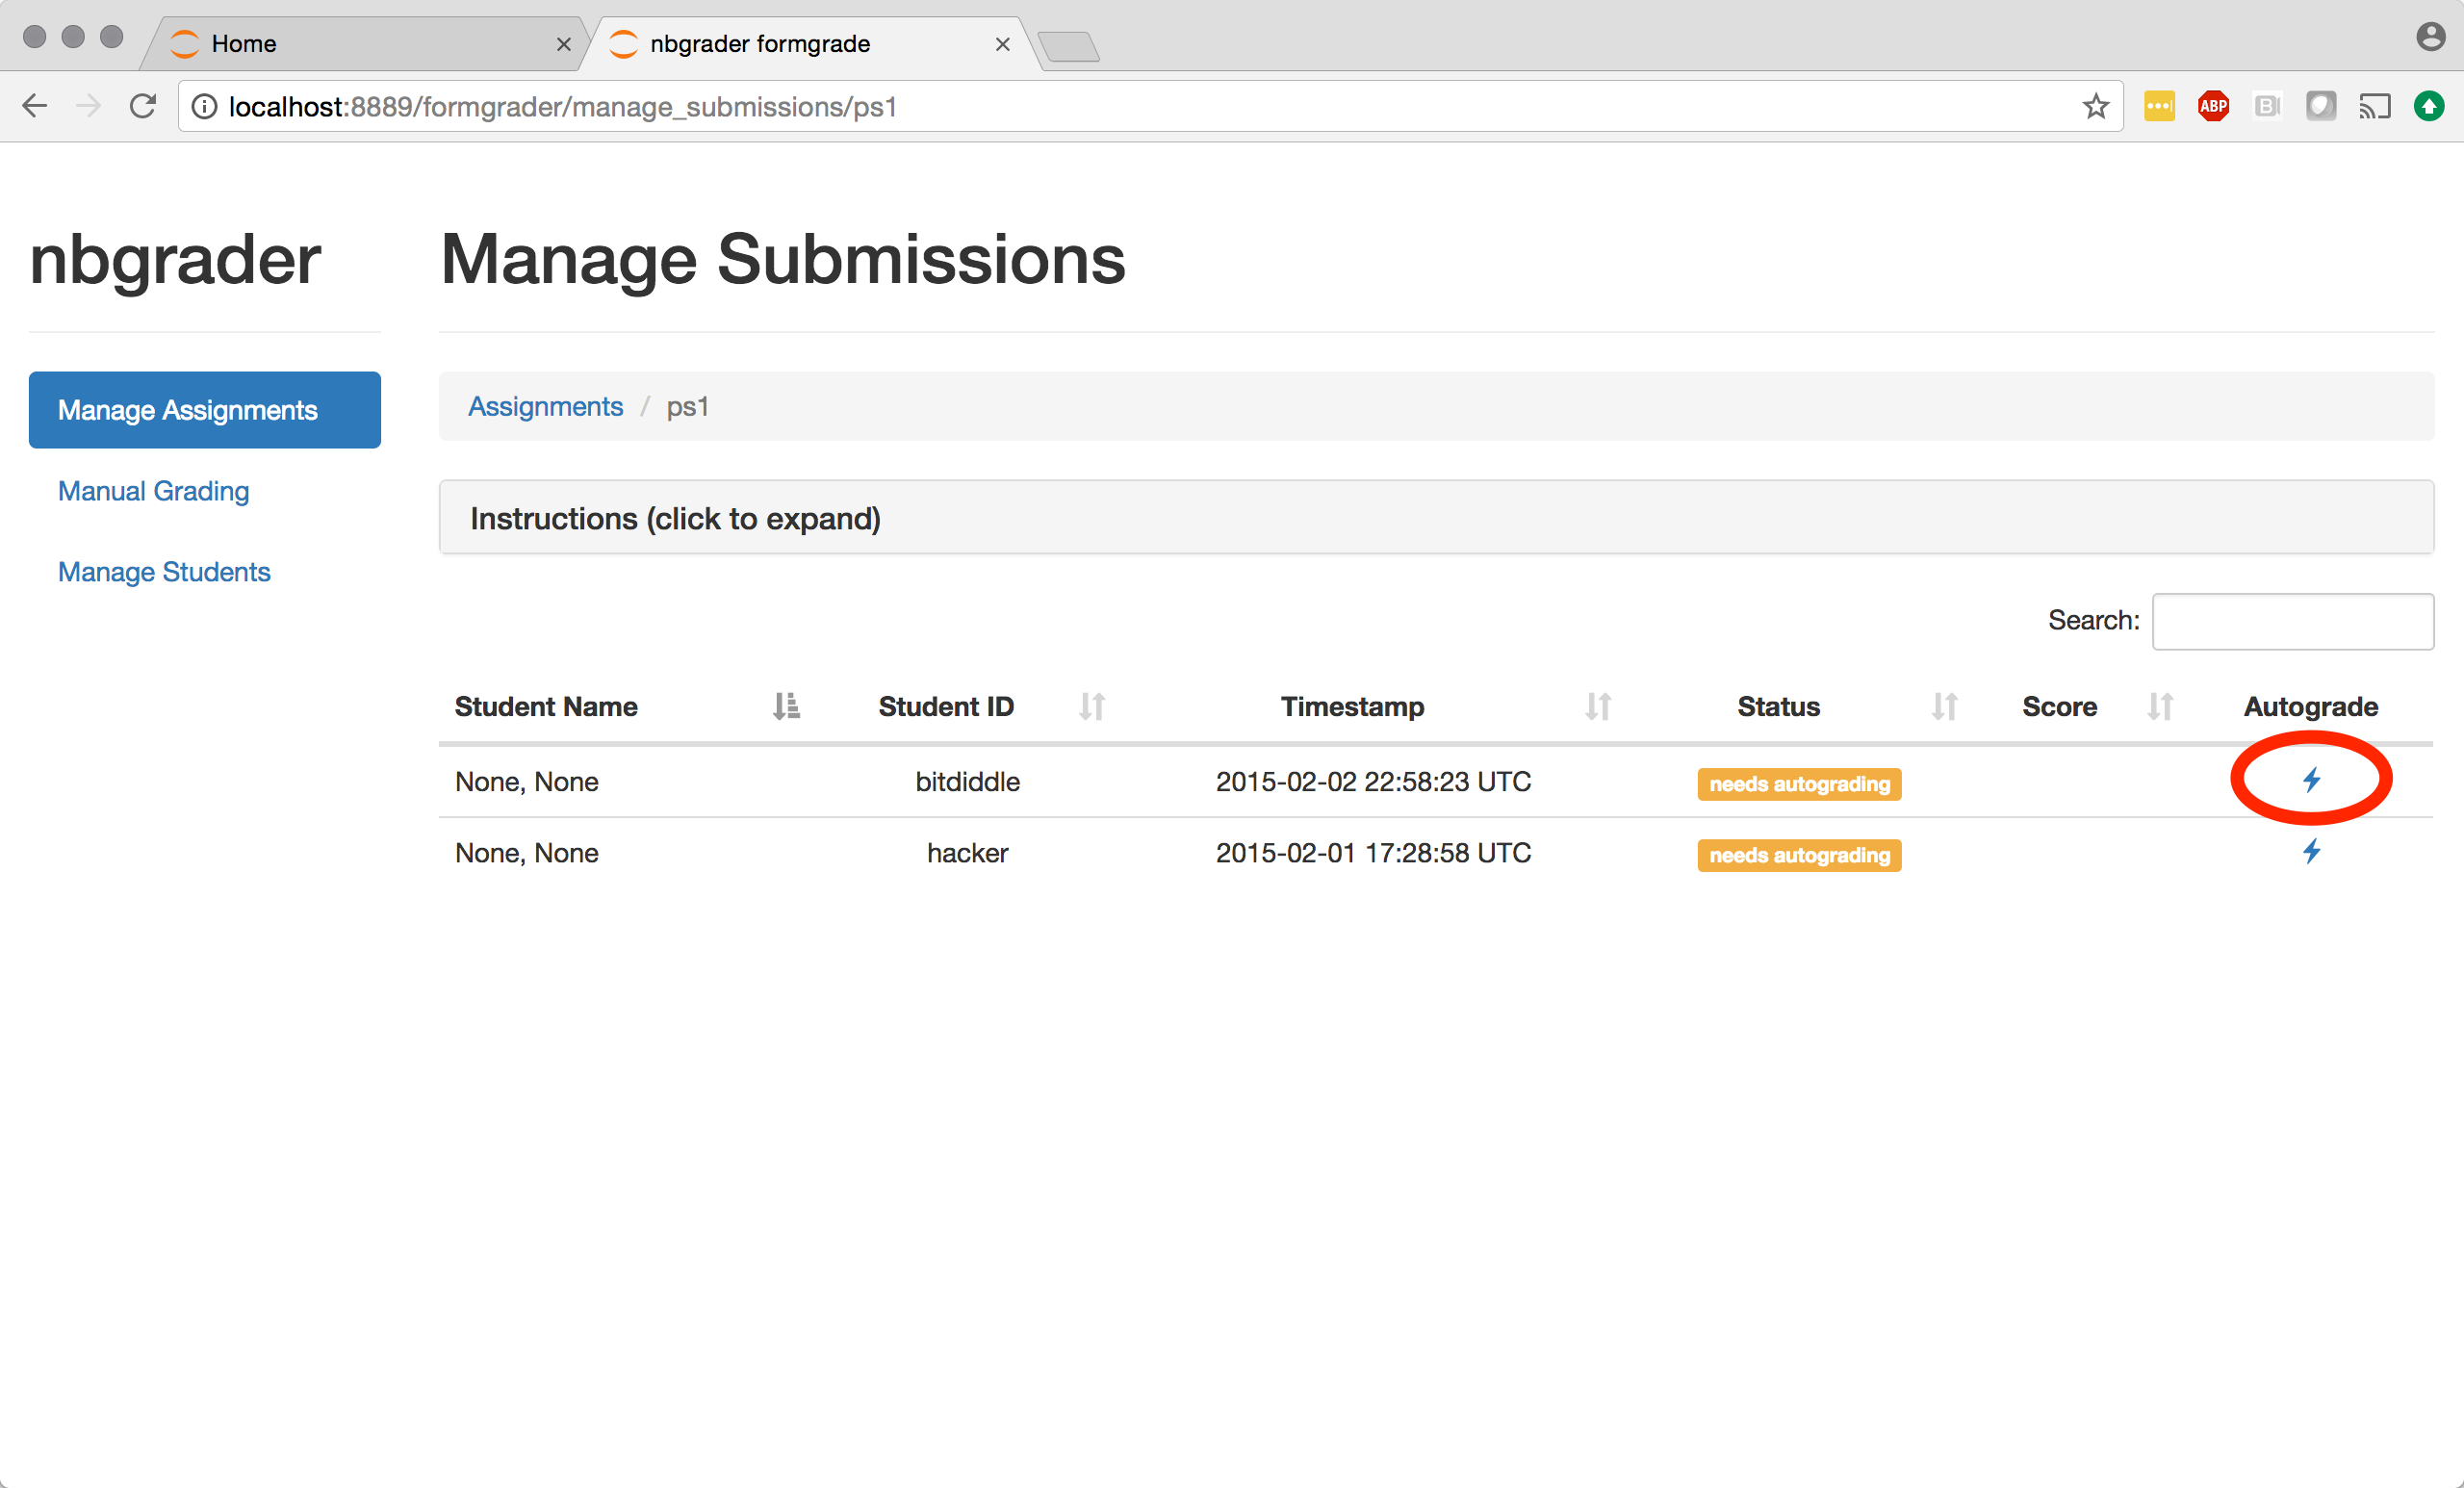
Task: Sort submissions by Timestamp column
Action: coord(1352,707)
